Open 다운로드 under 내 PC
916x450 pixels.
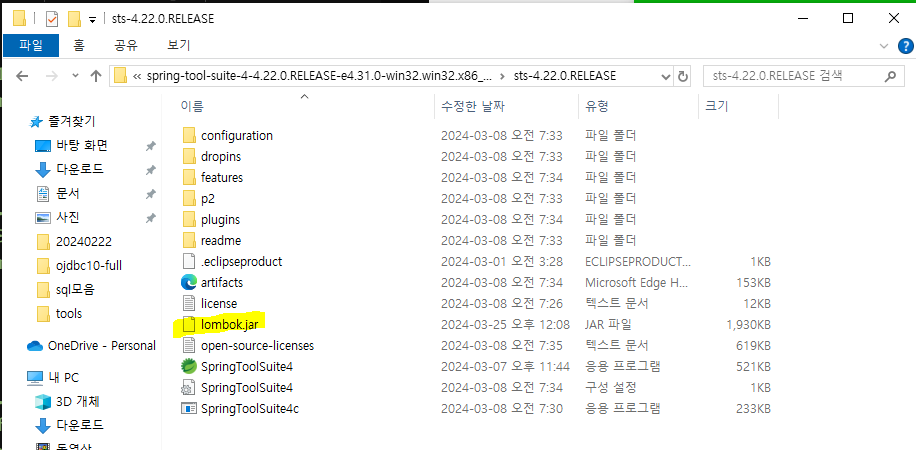click(x=70, y=425)
